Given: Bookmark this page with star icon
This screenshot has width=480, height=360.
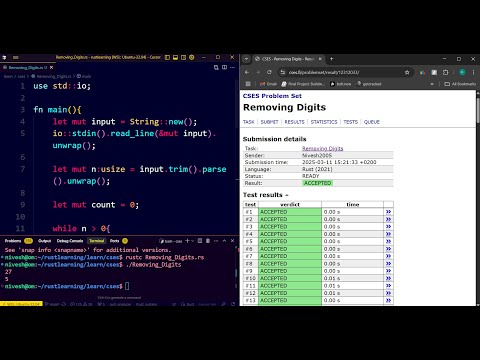Looking at the screenshot, I should coord(407,72).
